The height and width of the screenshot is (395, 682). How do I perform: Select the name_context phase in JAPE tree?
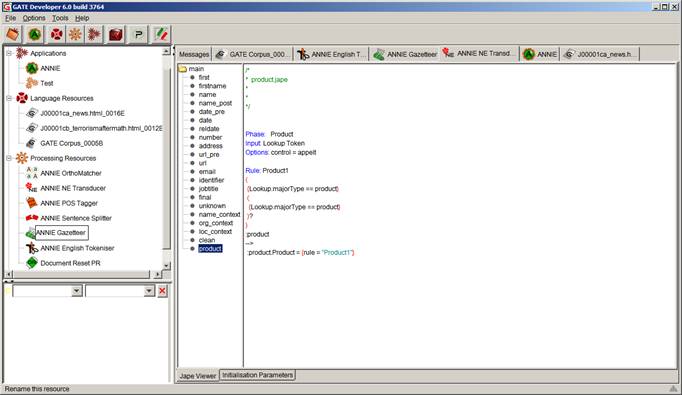(x=219, y=214)
